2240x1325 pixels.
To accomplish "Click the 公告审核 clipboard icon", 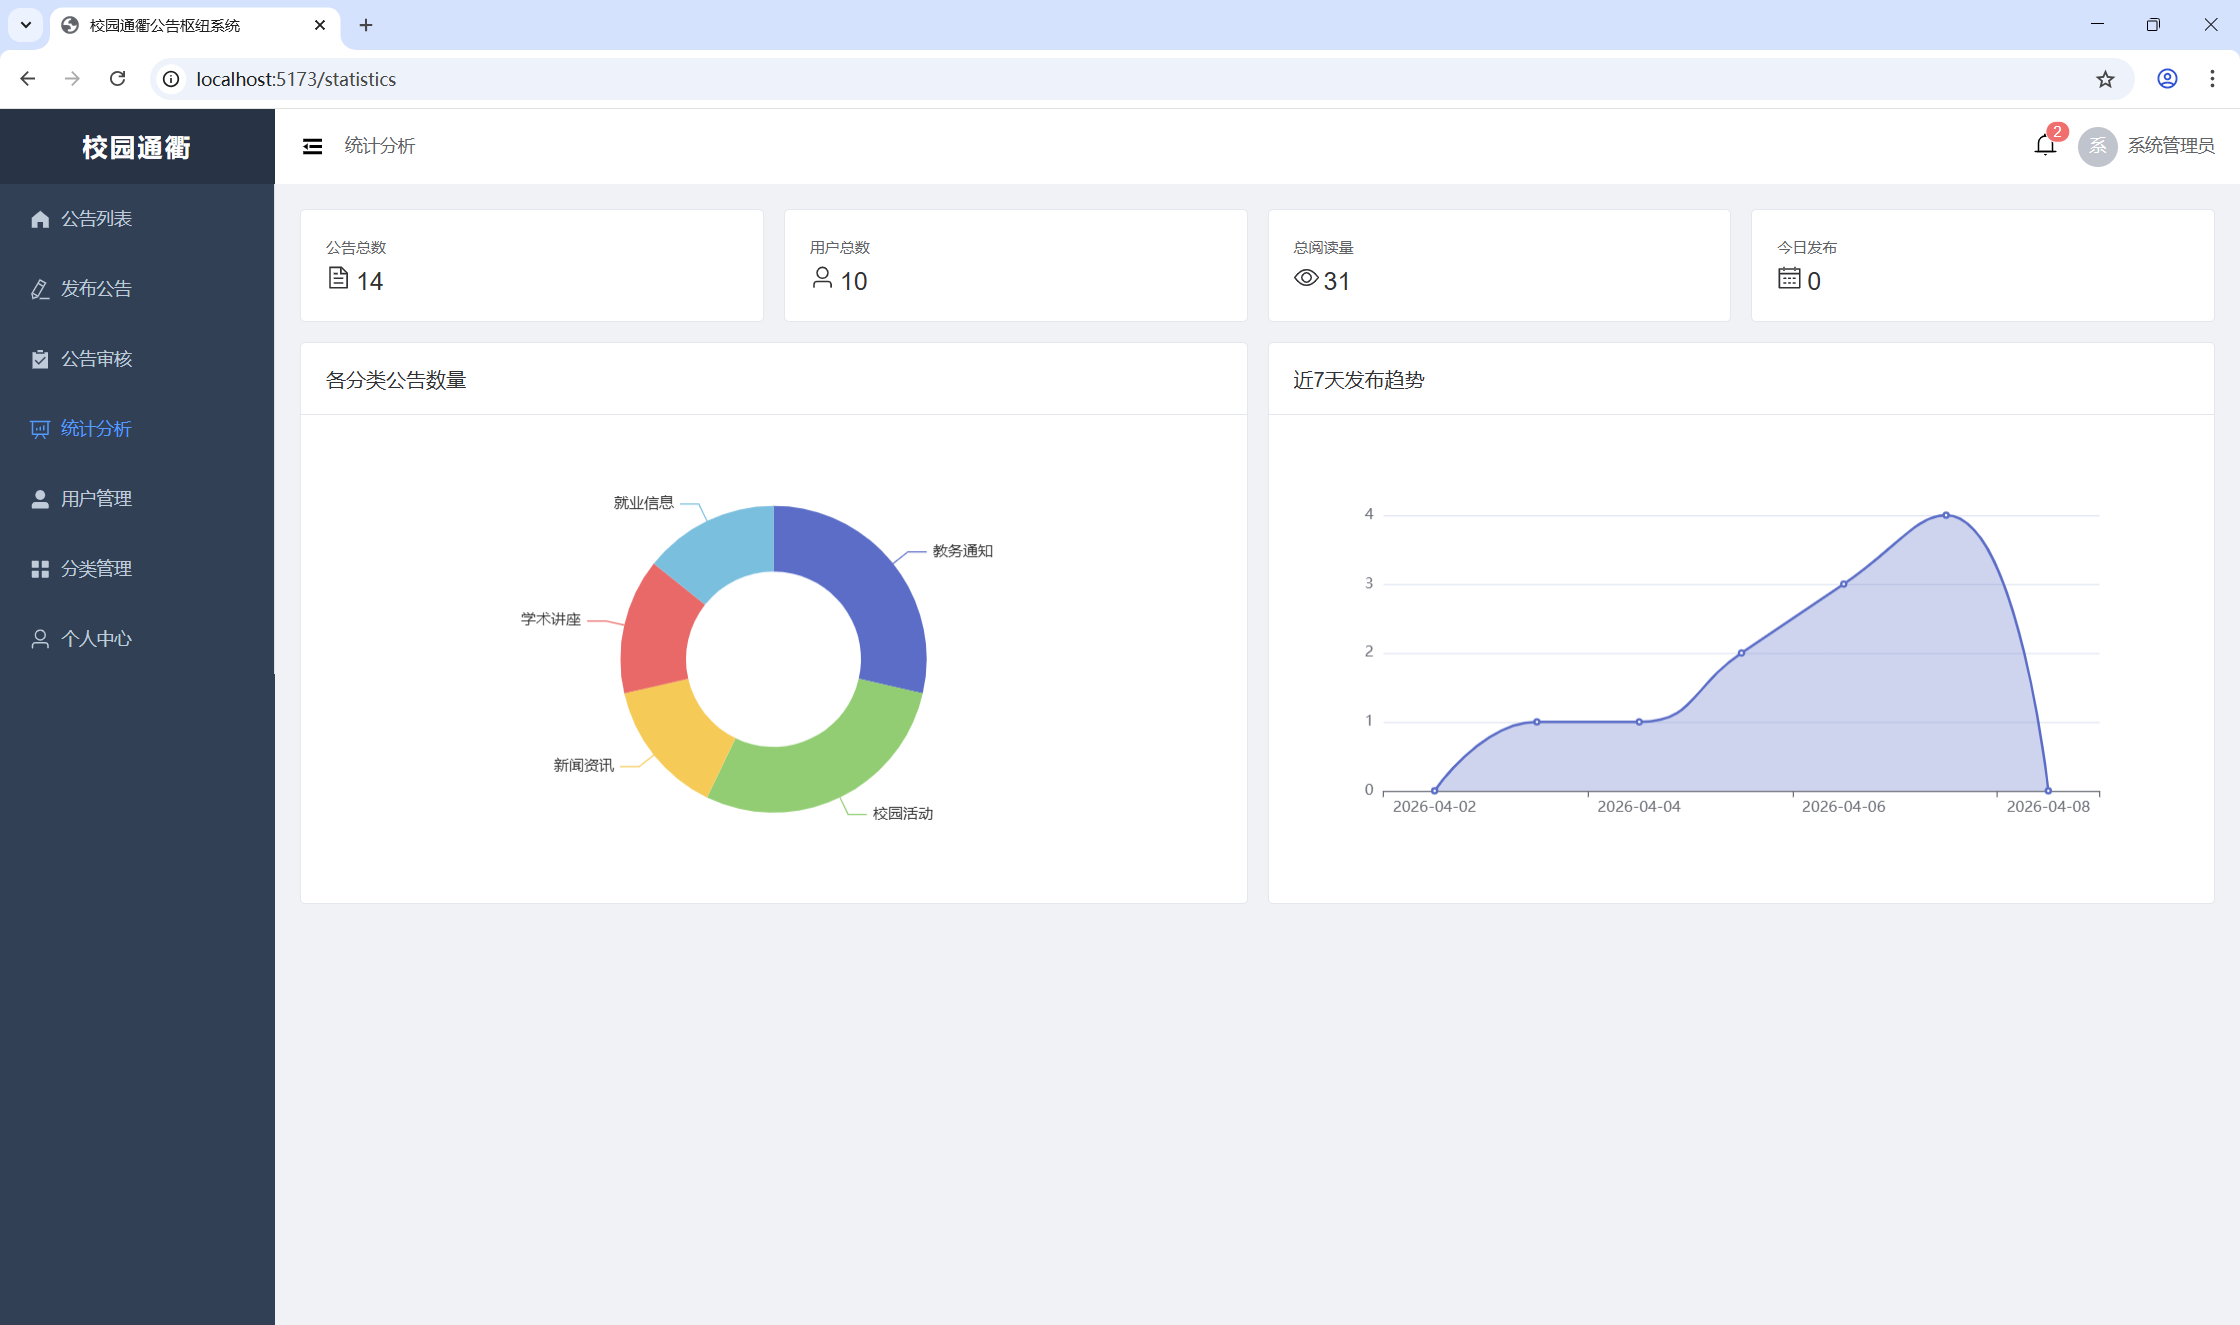I will click(x=40, y=359).
